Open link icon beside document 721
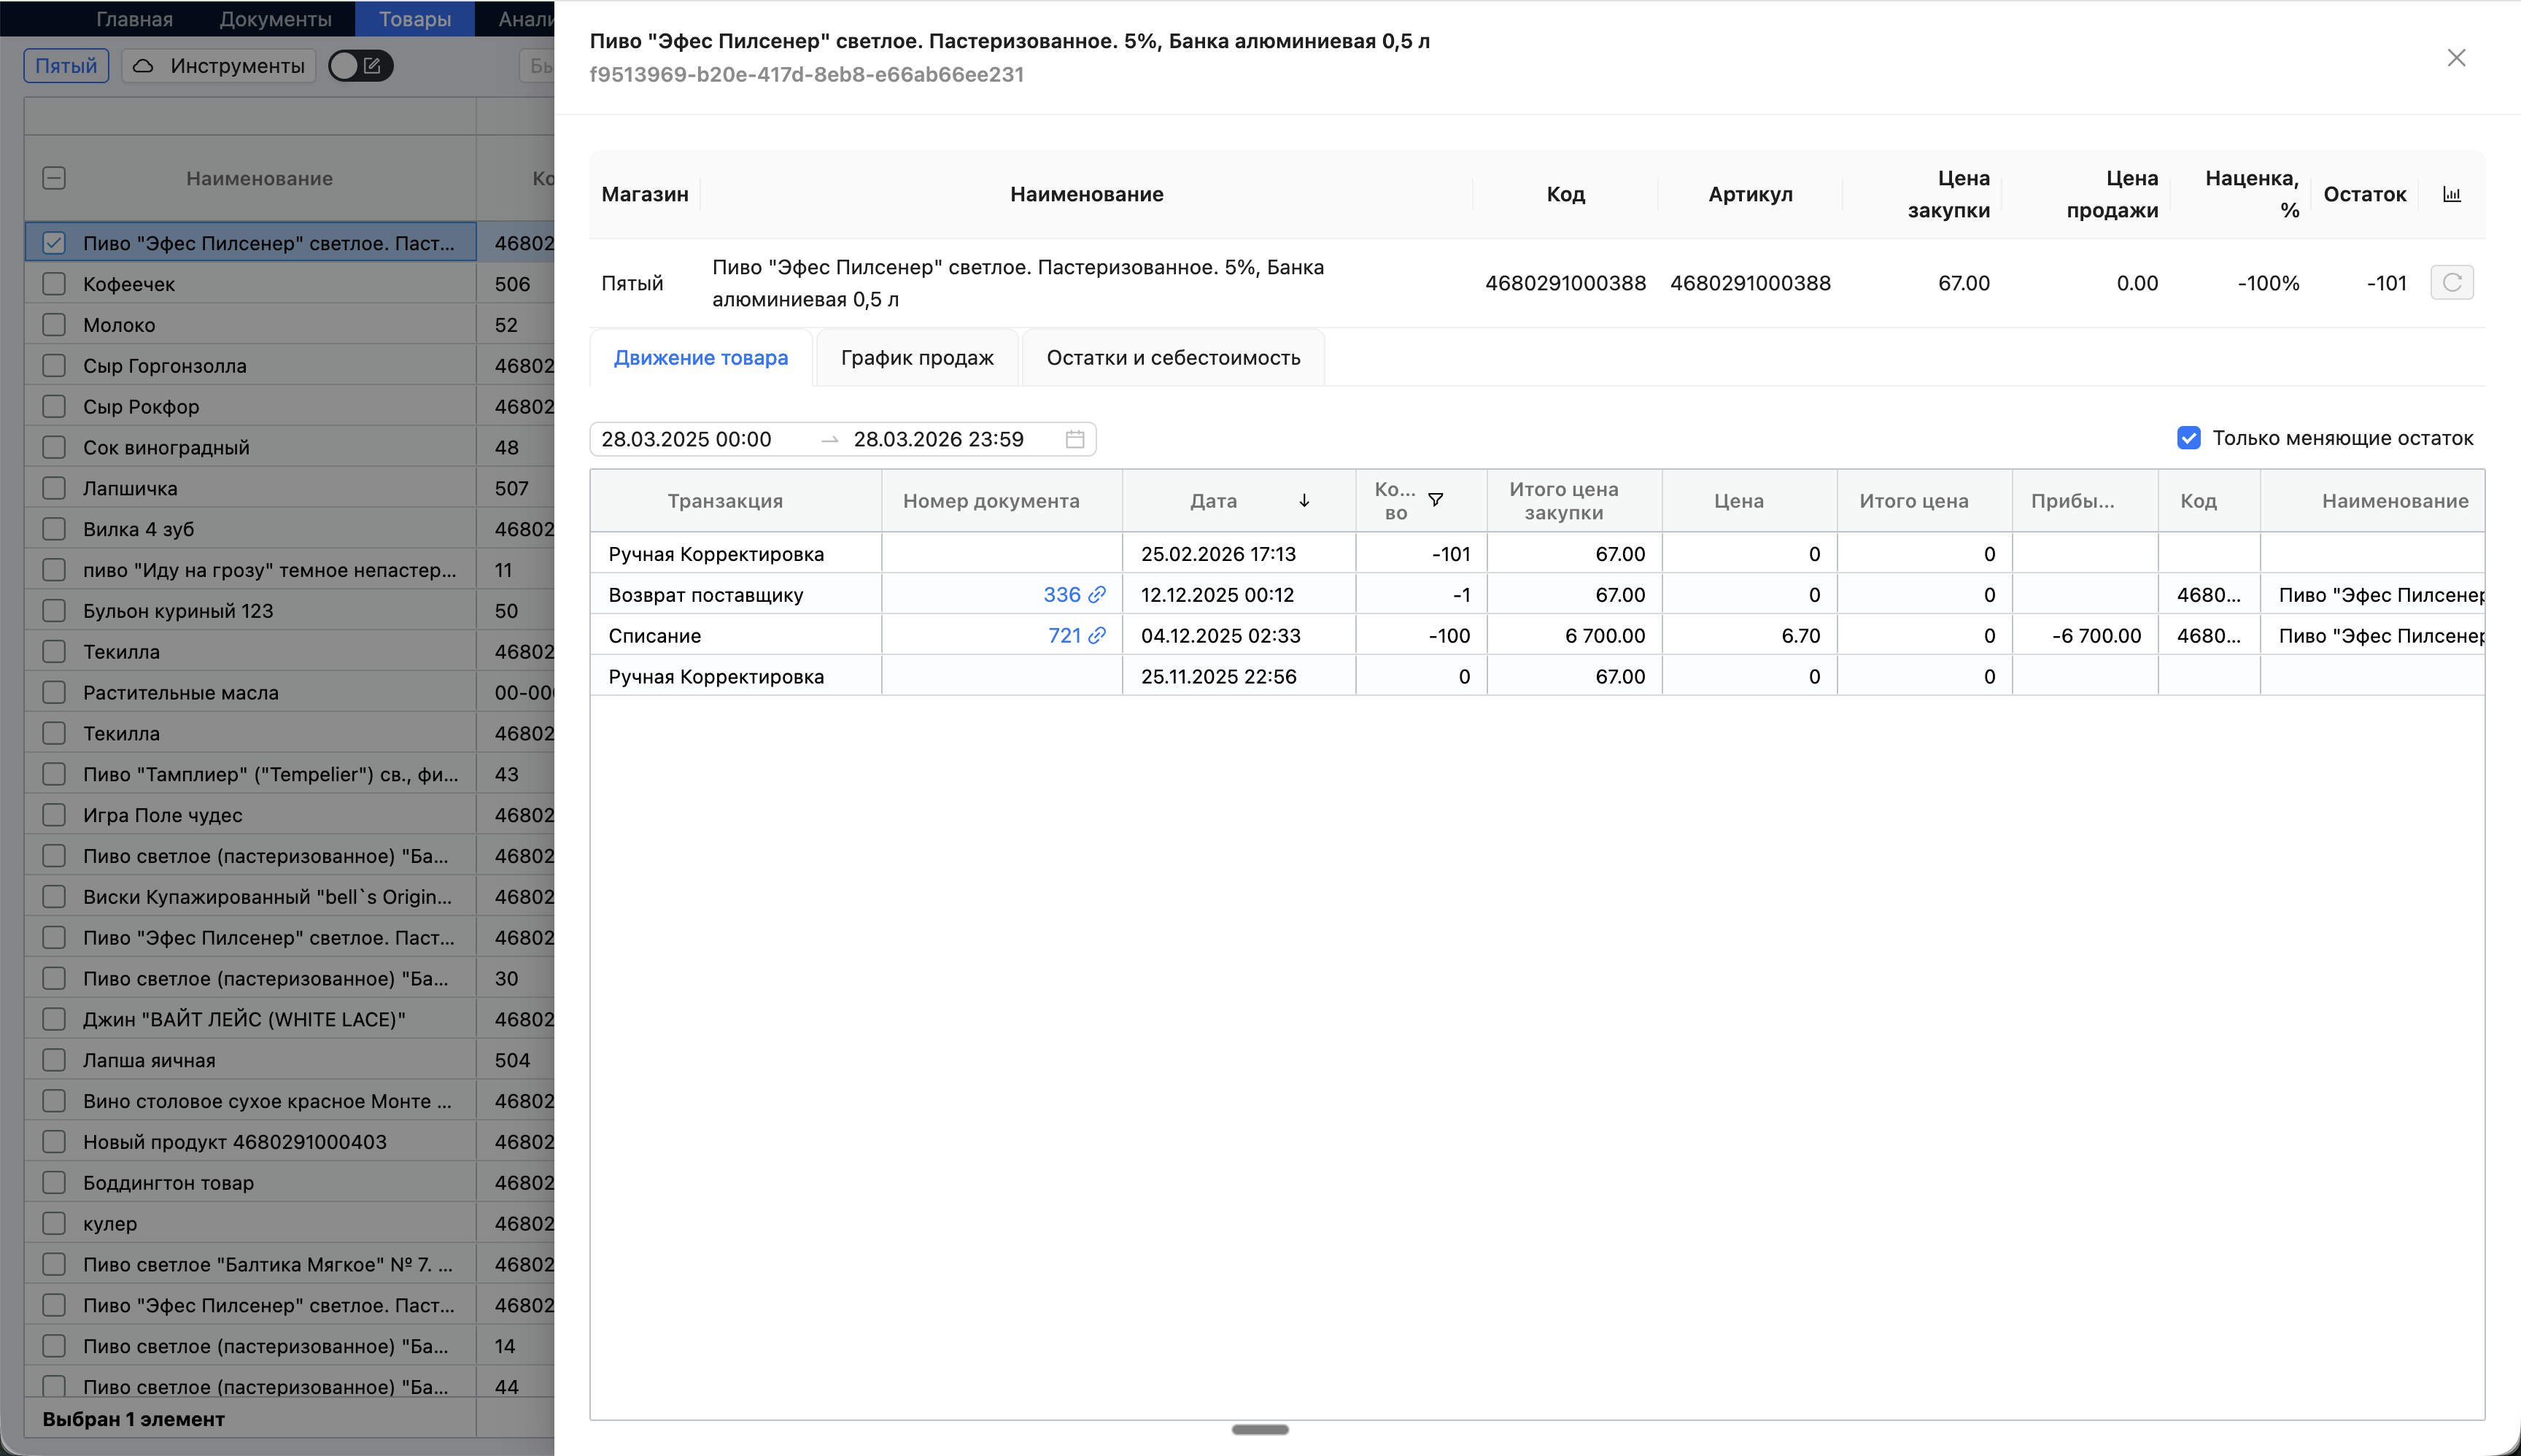Image resolution: width=2521 pixels, height=1456 pixels. [x=1097, y=636]
